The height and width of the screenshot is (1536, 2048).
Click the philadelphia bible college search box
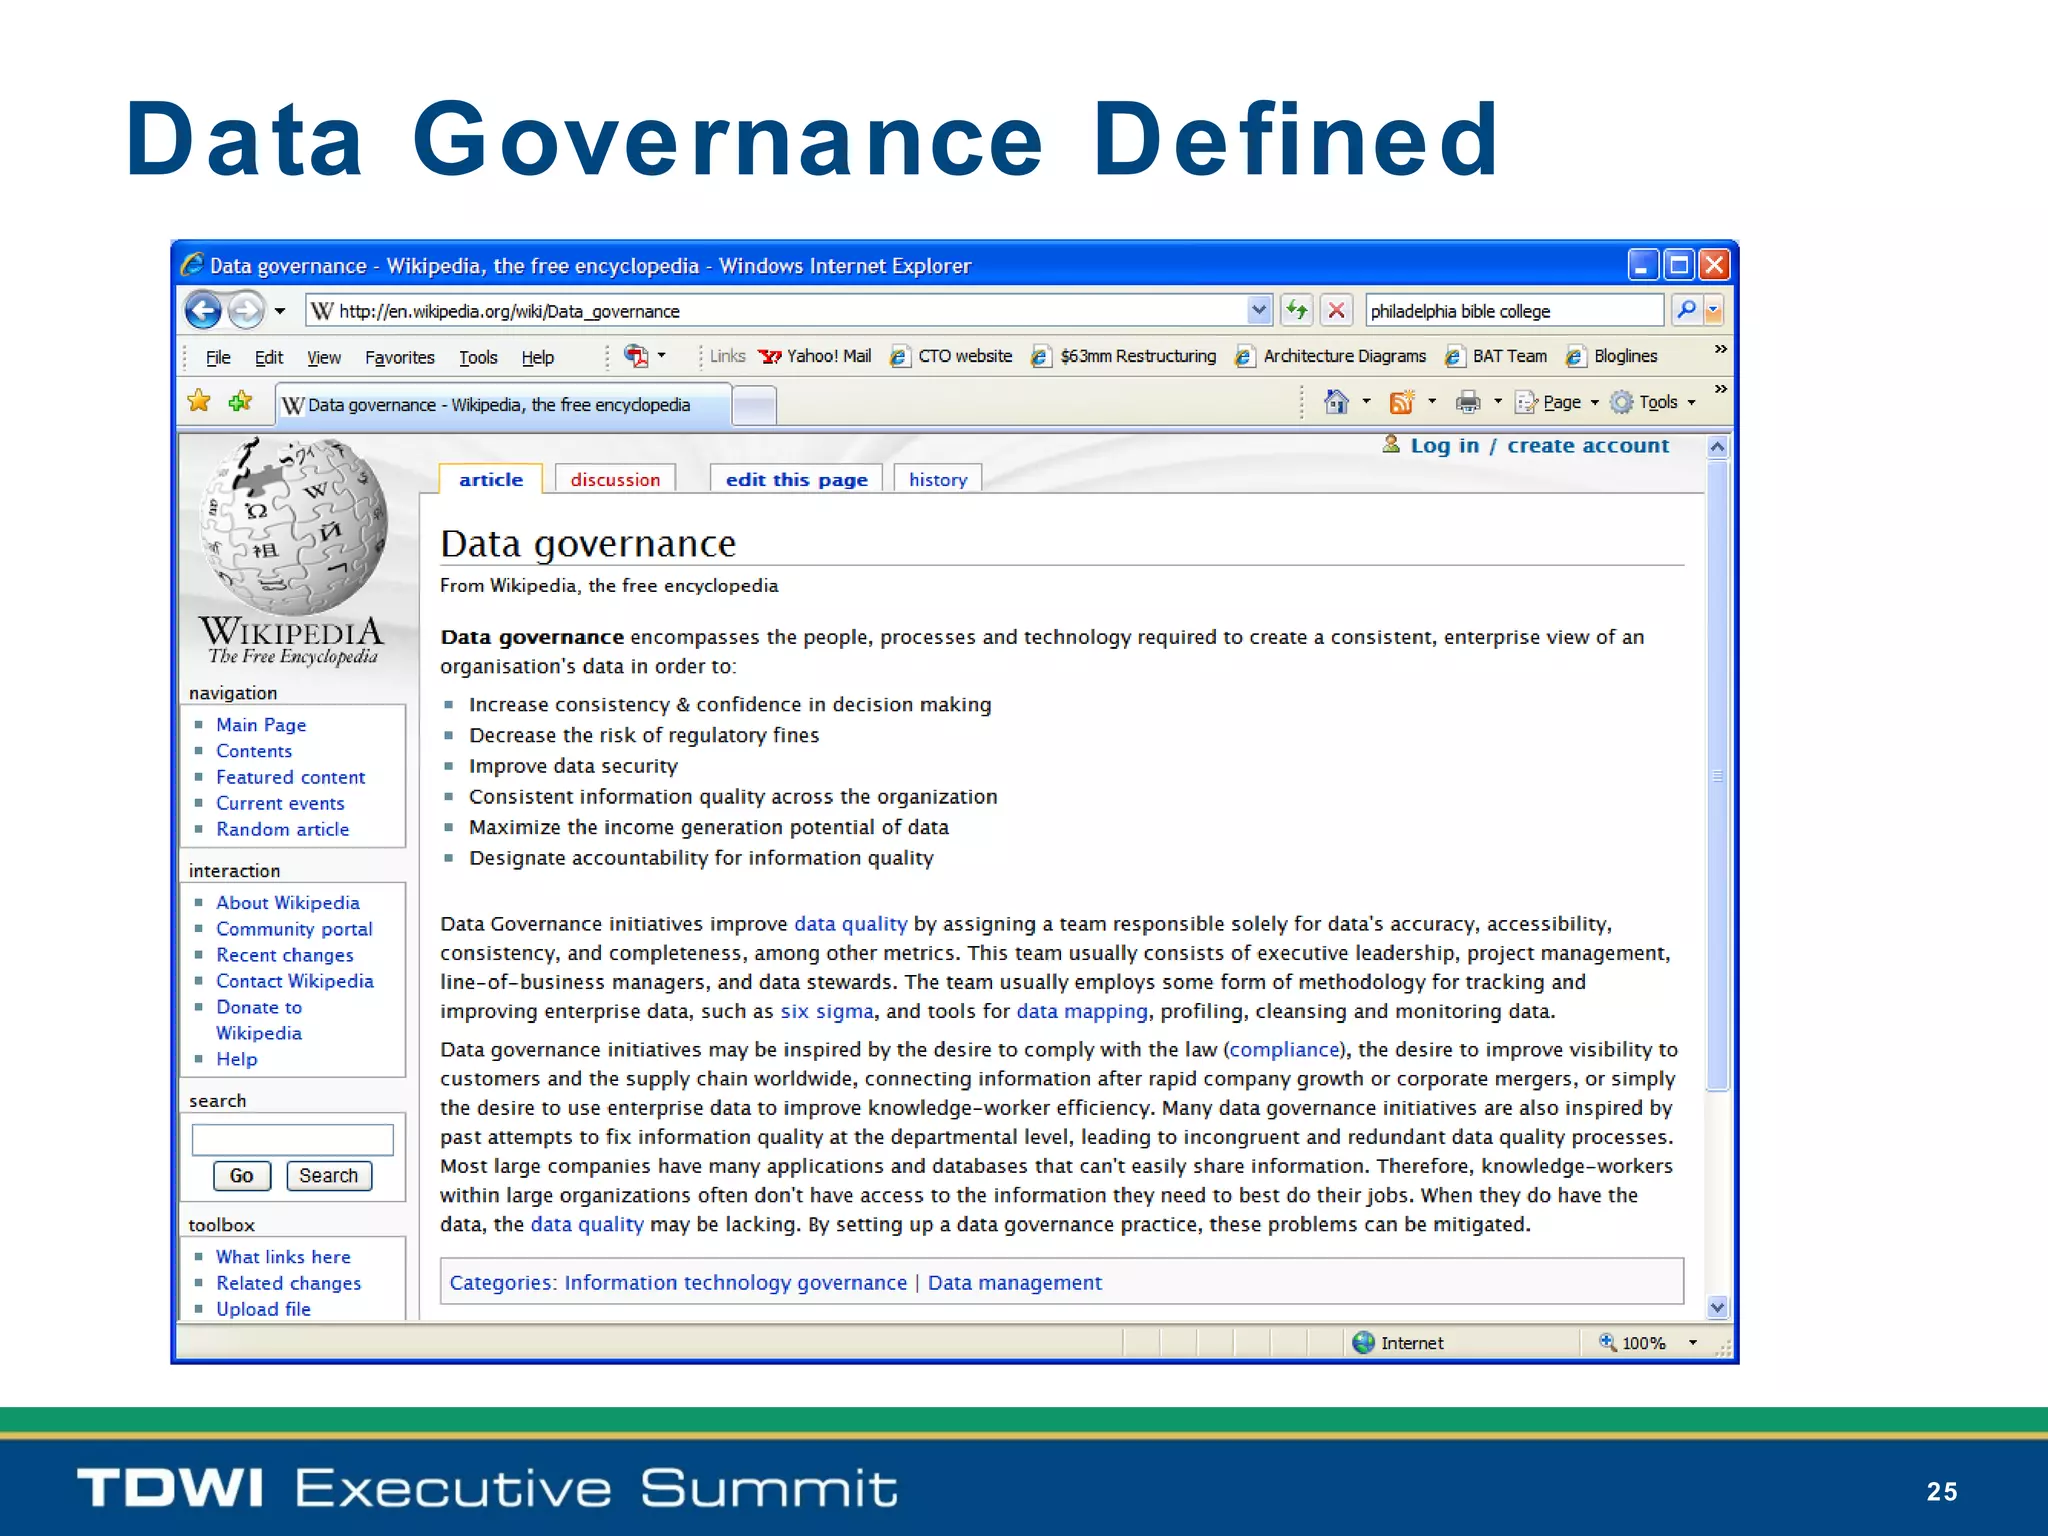(x=1514, y=311)
